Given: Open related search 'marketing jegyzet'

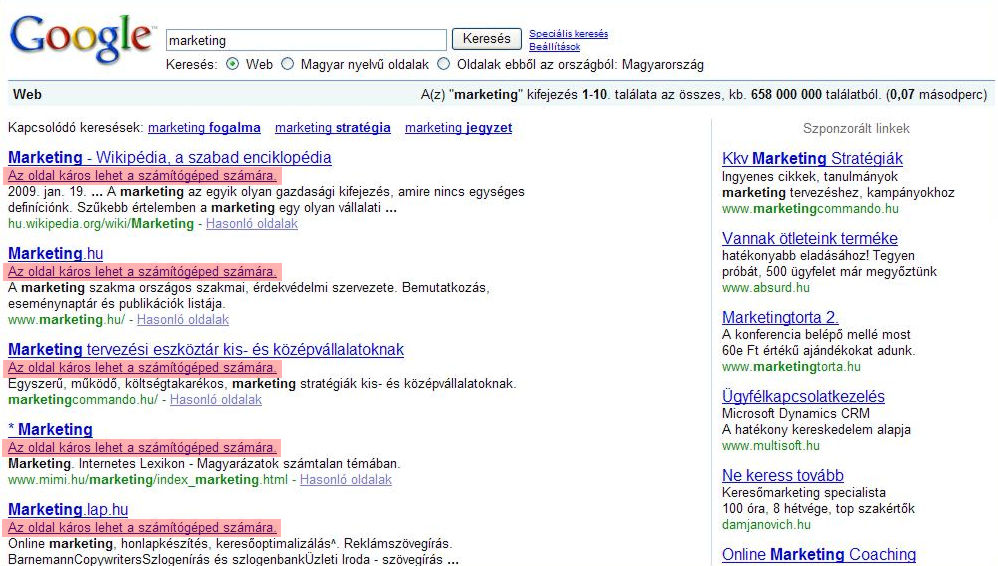Looking at the screenshot, I should [x=458, y=128].
